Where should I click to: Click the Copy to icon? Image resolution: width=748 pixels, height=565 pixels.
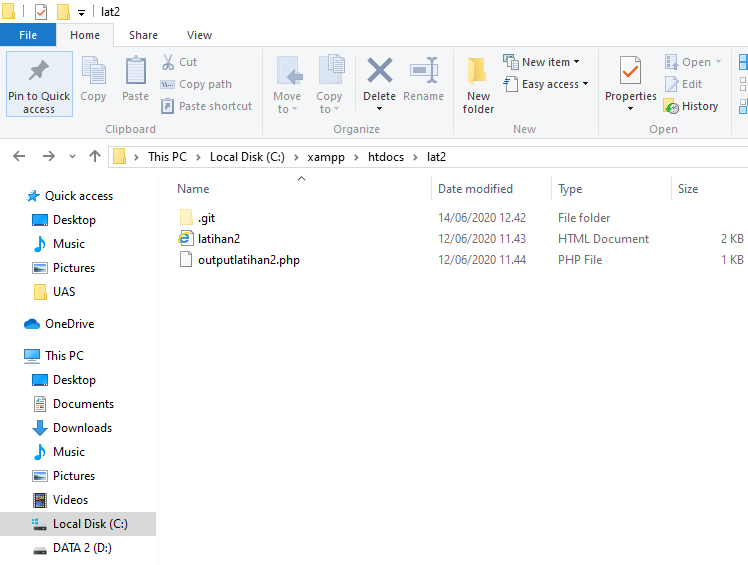coord(331,70)
